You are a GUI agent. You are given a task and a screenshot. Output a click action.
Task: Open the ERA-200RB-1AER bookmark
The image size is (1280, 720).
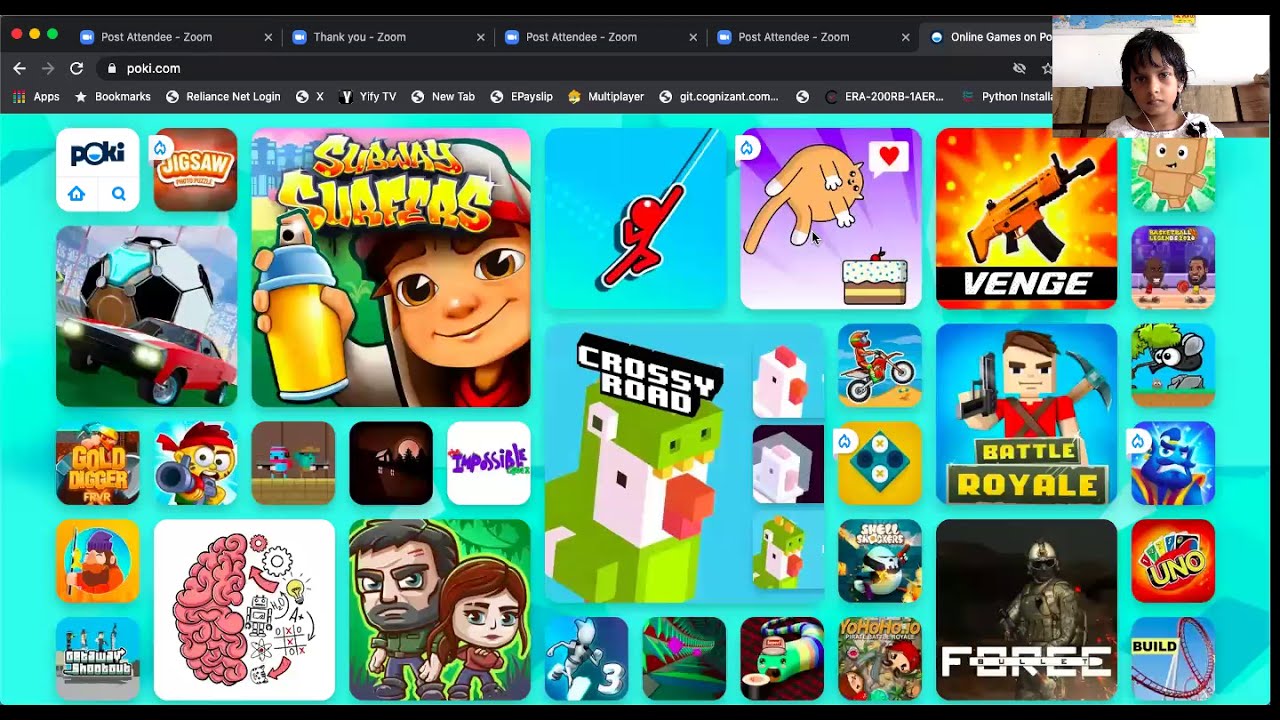click(x=884, y=97)
